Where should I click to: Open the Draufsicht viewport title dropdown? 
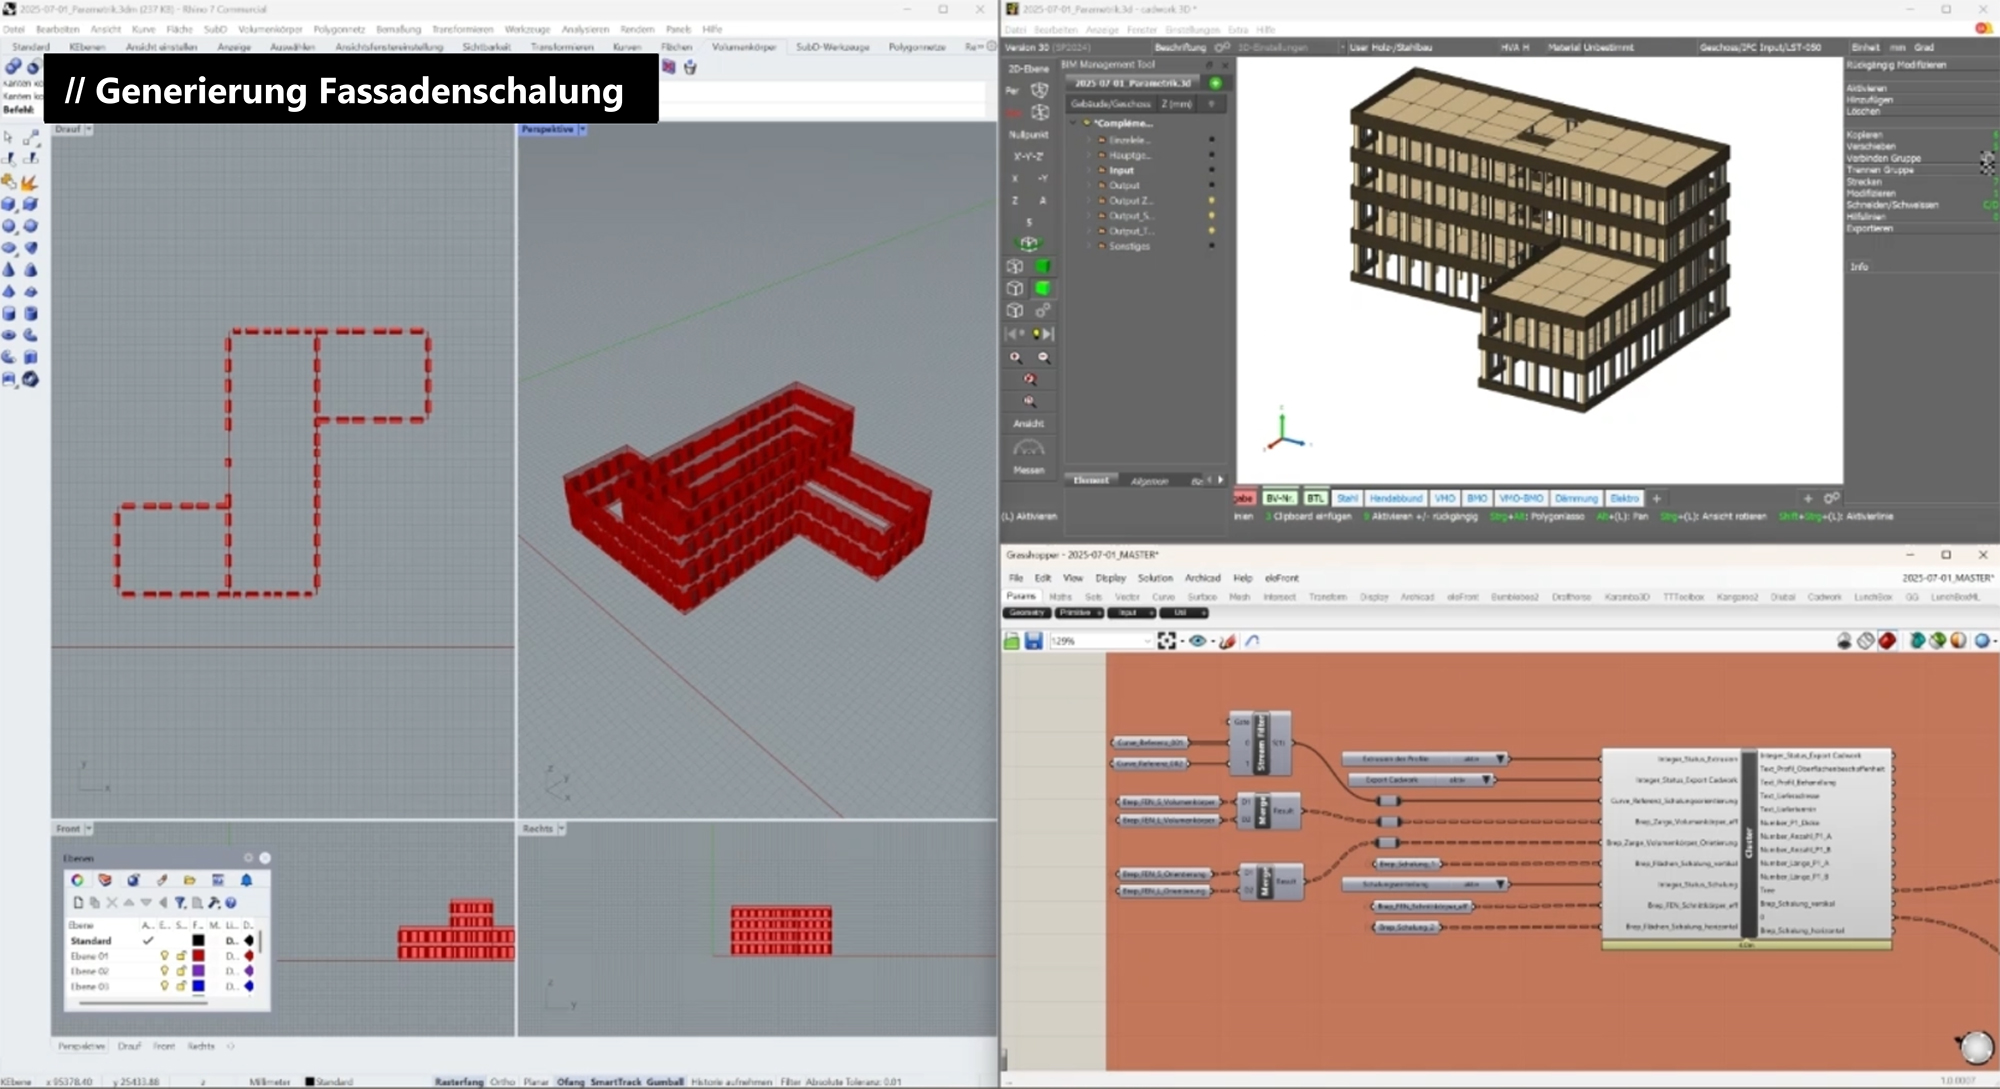(x=89, y=129)
